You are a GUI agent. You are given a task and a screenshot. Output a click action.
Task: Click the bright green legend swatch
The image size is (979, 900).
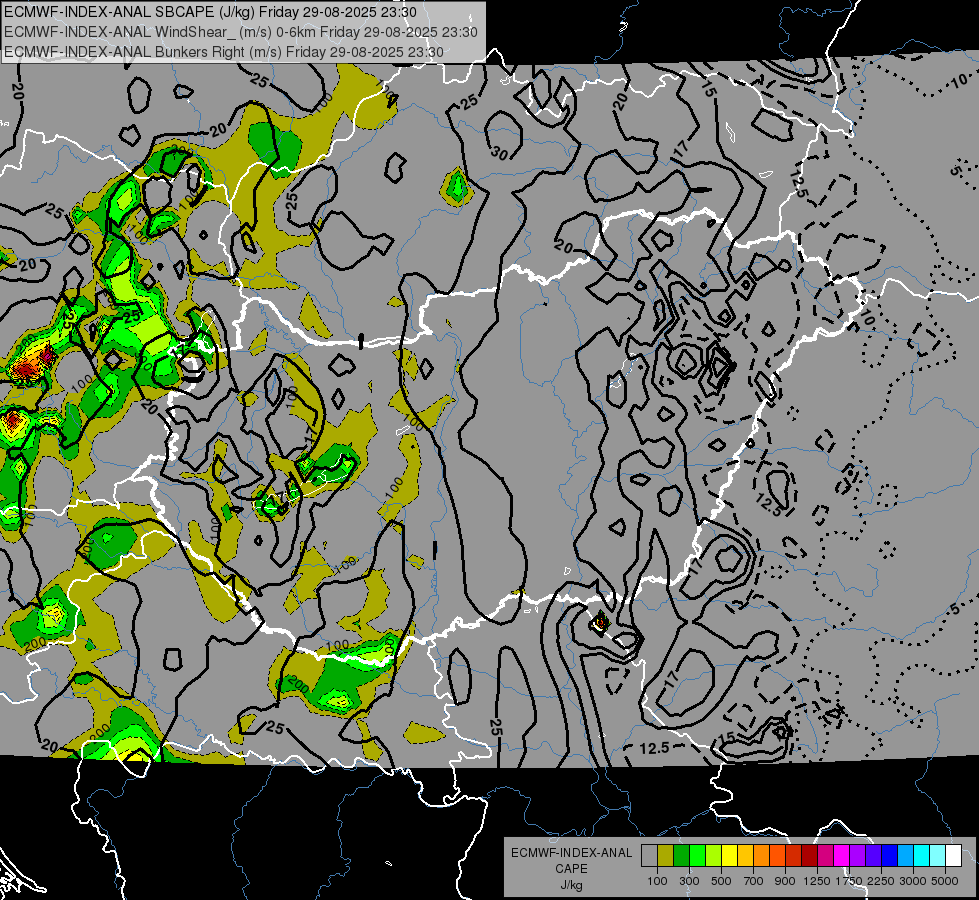tap(697, 856)
